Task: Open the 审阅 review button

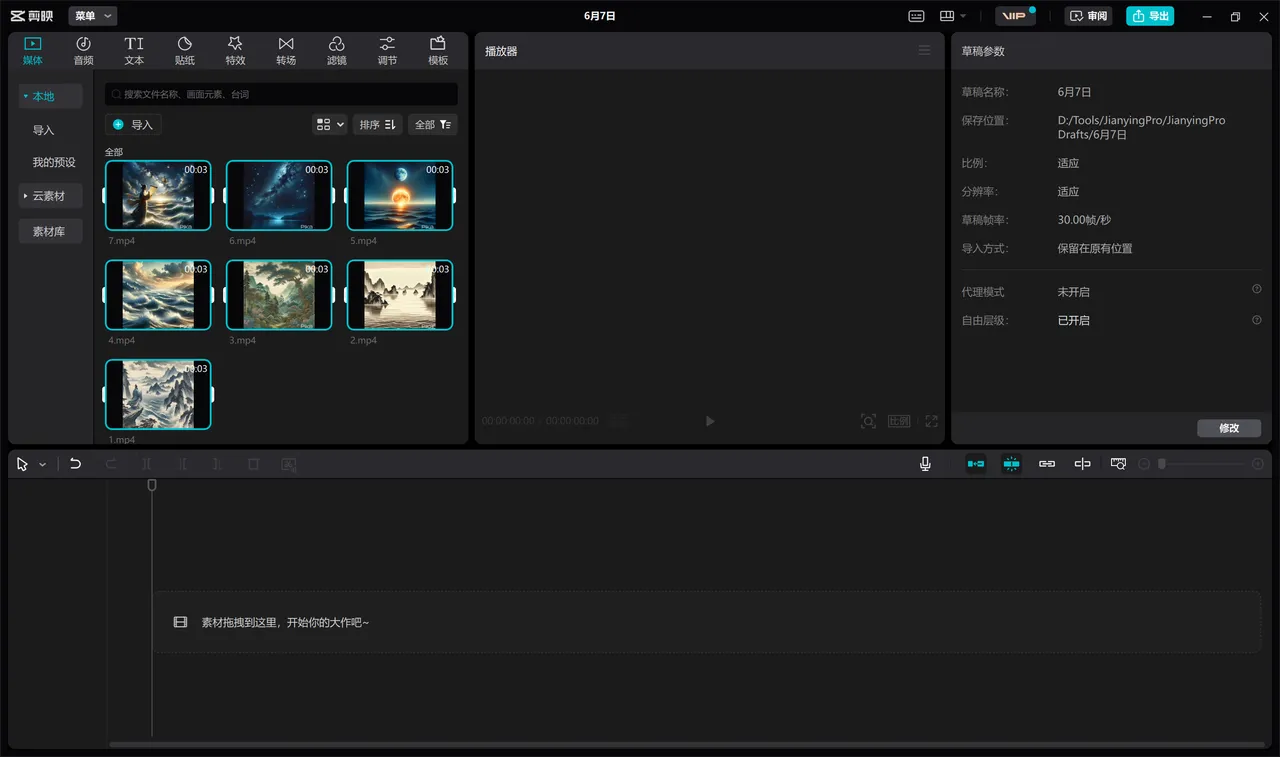Action: coord(1089,16)
